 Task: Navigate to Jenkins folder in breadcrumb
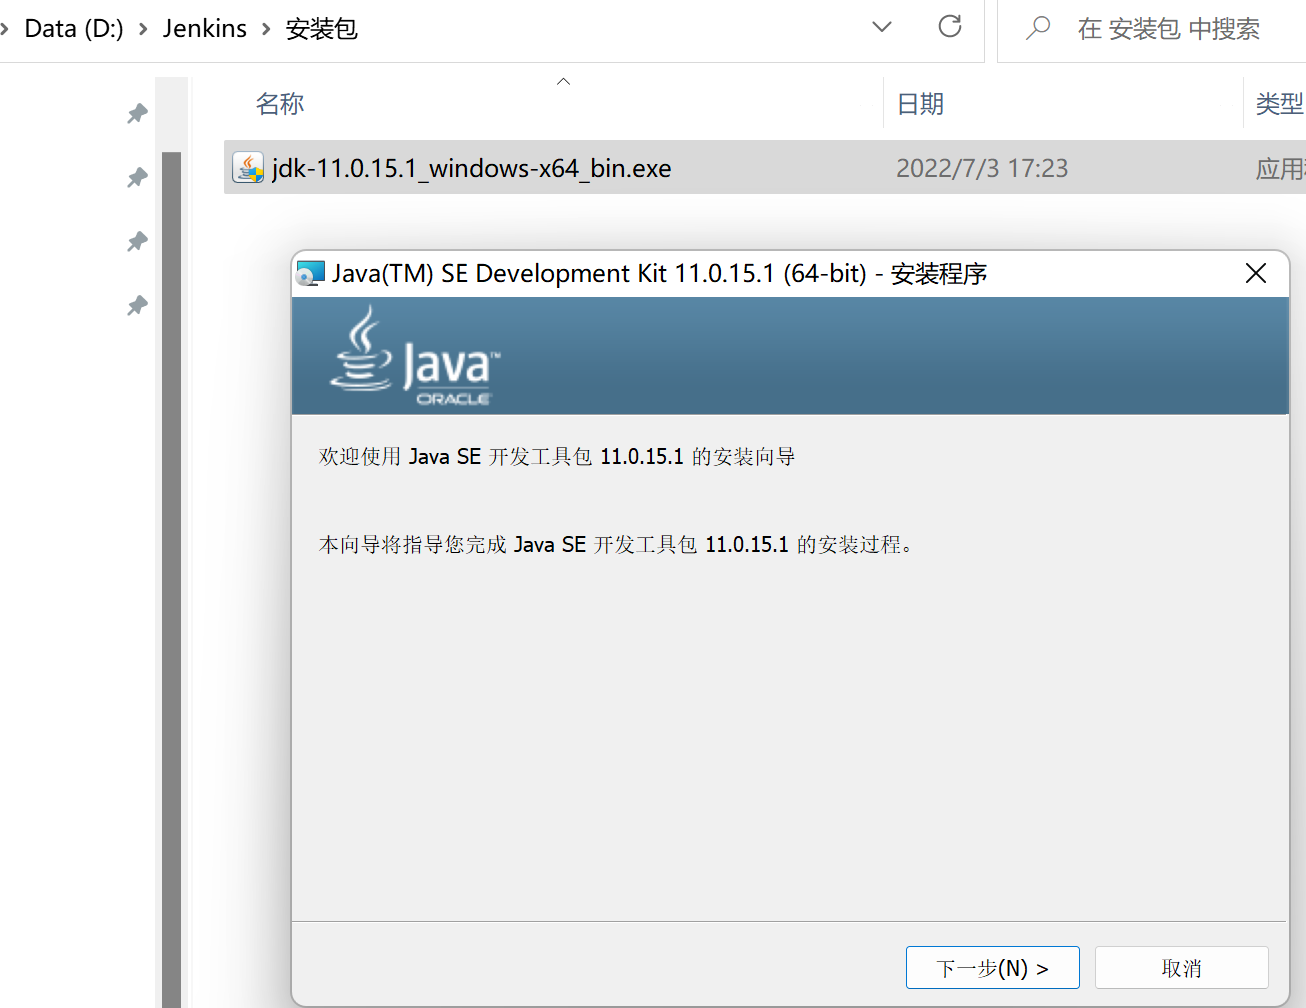pyautogui.click(x=205, y=28)
